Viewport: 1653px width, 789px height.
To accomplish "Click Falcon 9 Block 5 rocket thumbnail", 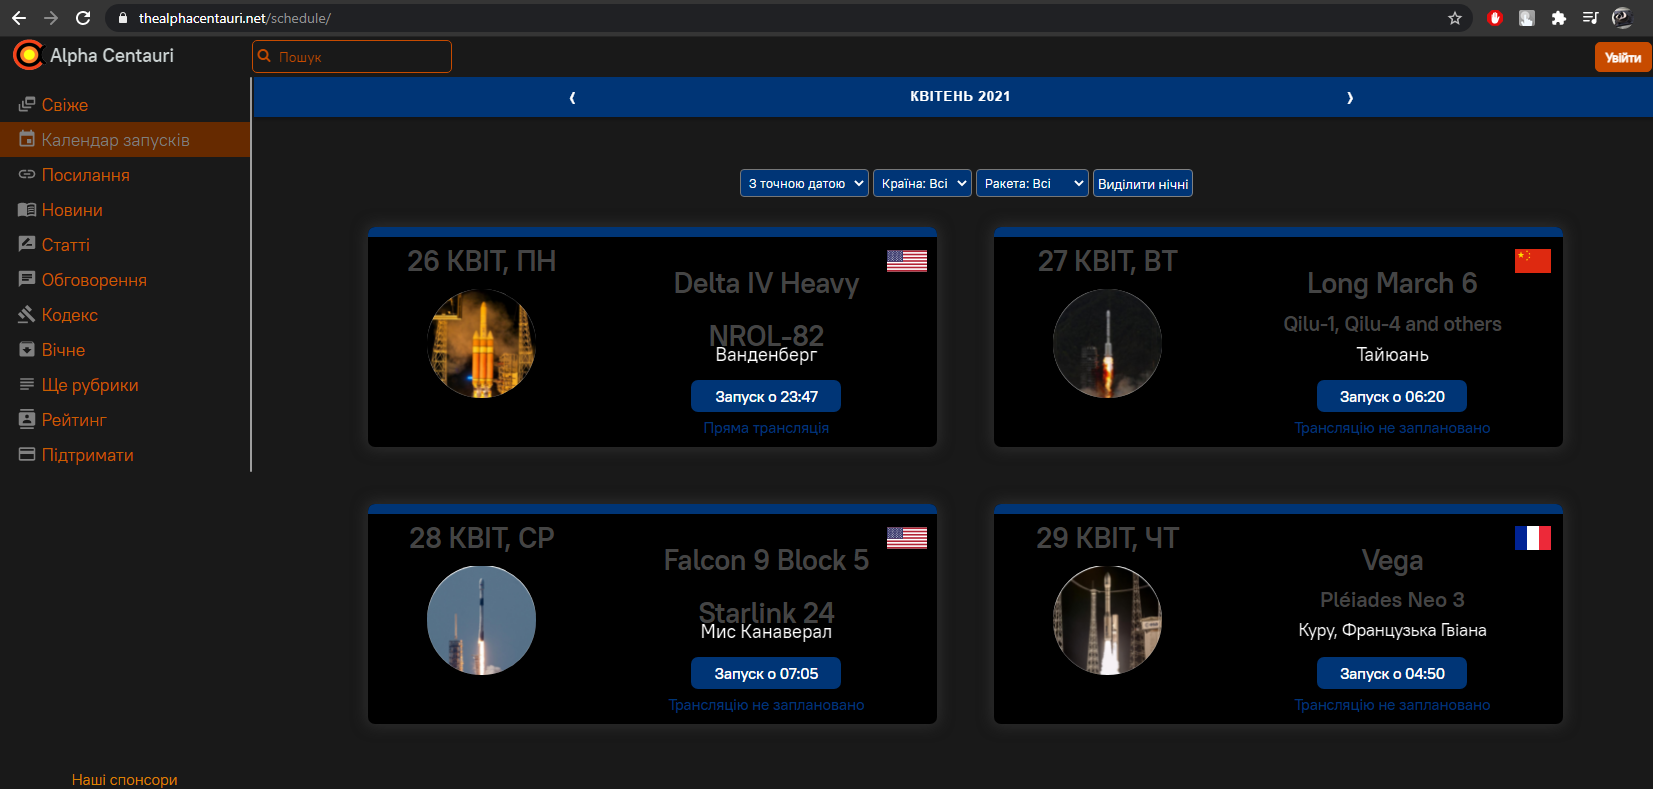I will 481,621.
